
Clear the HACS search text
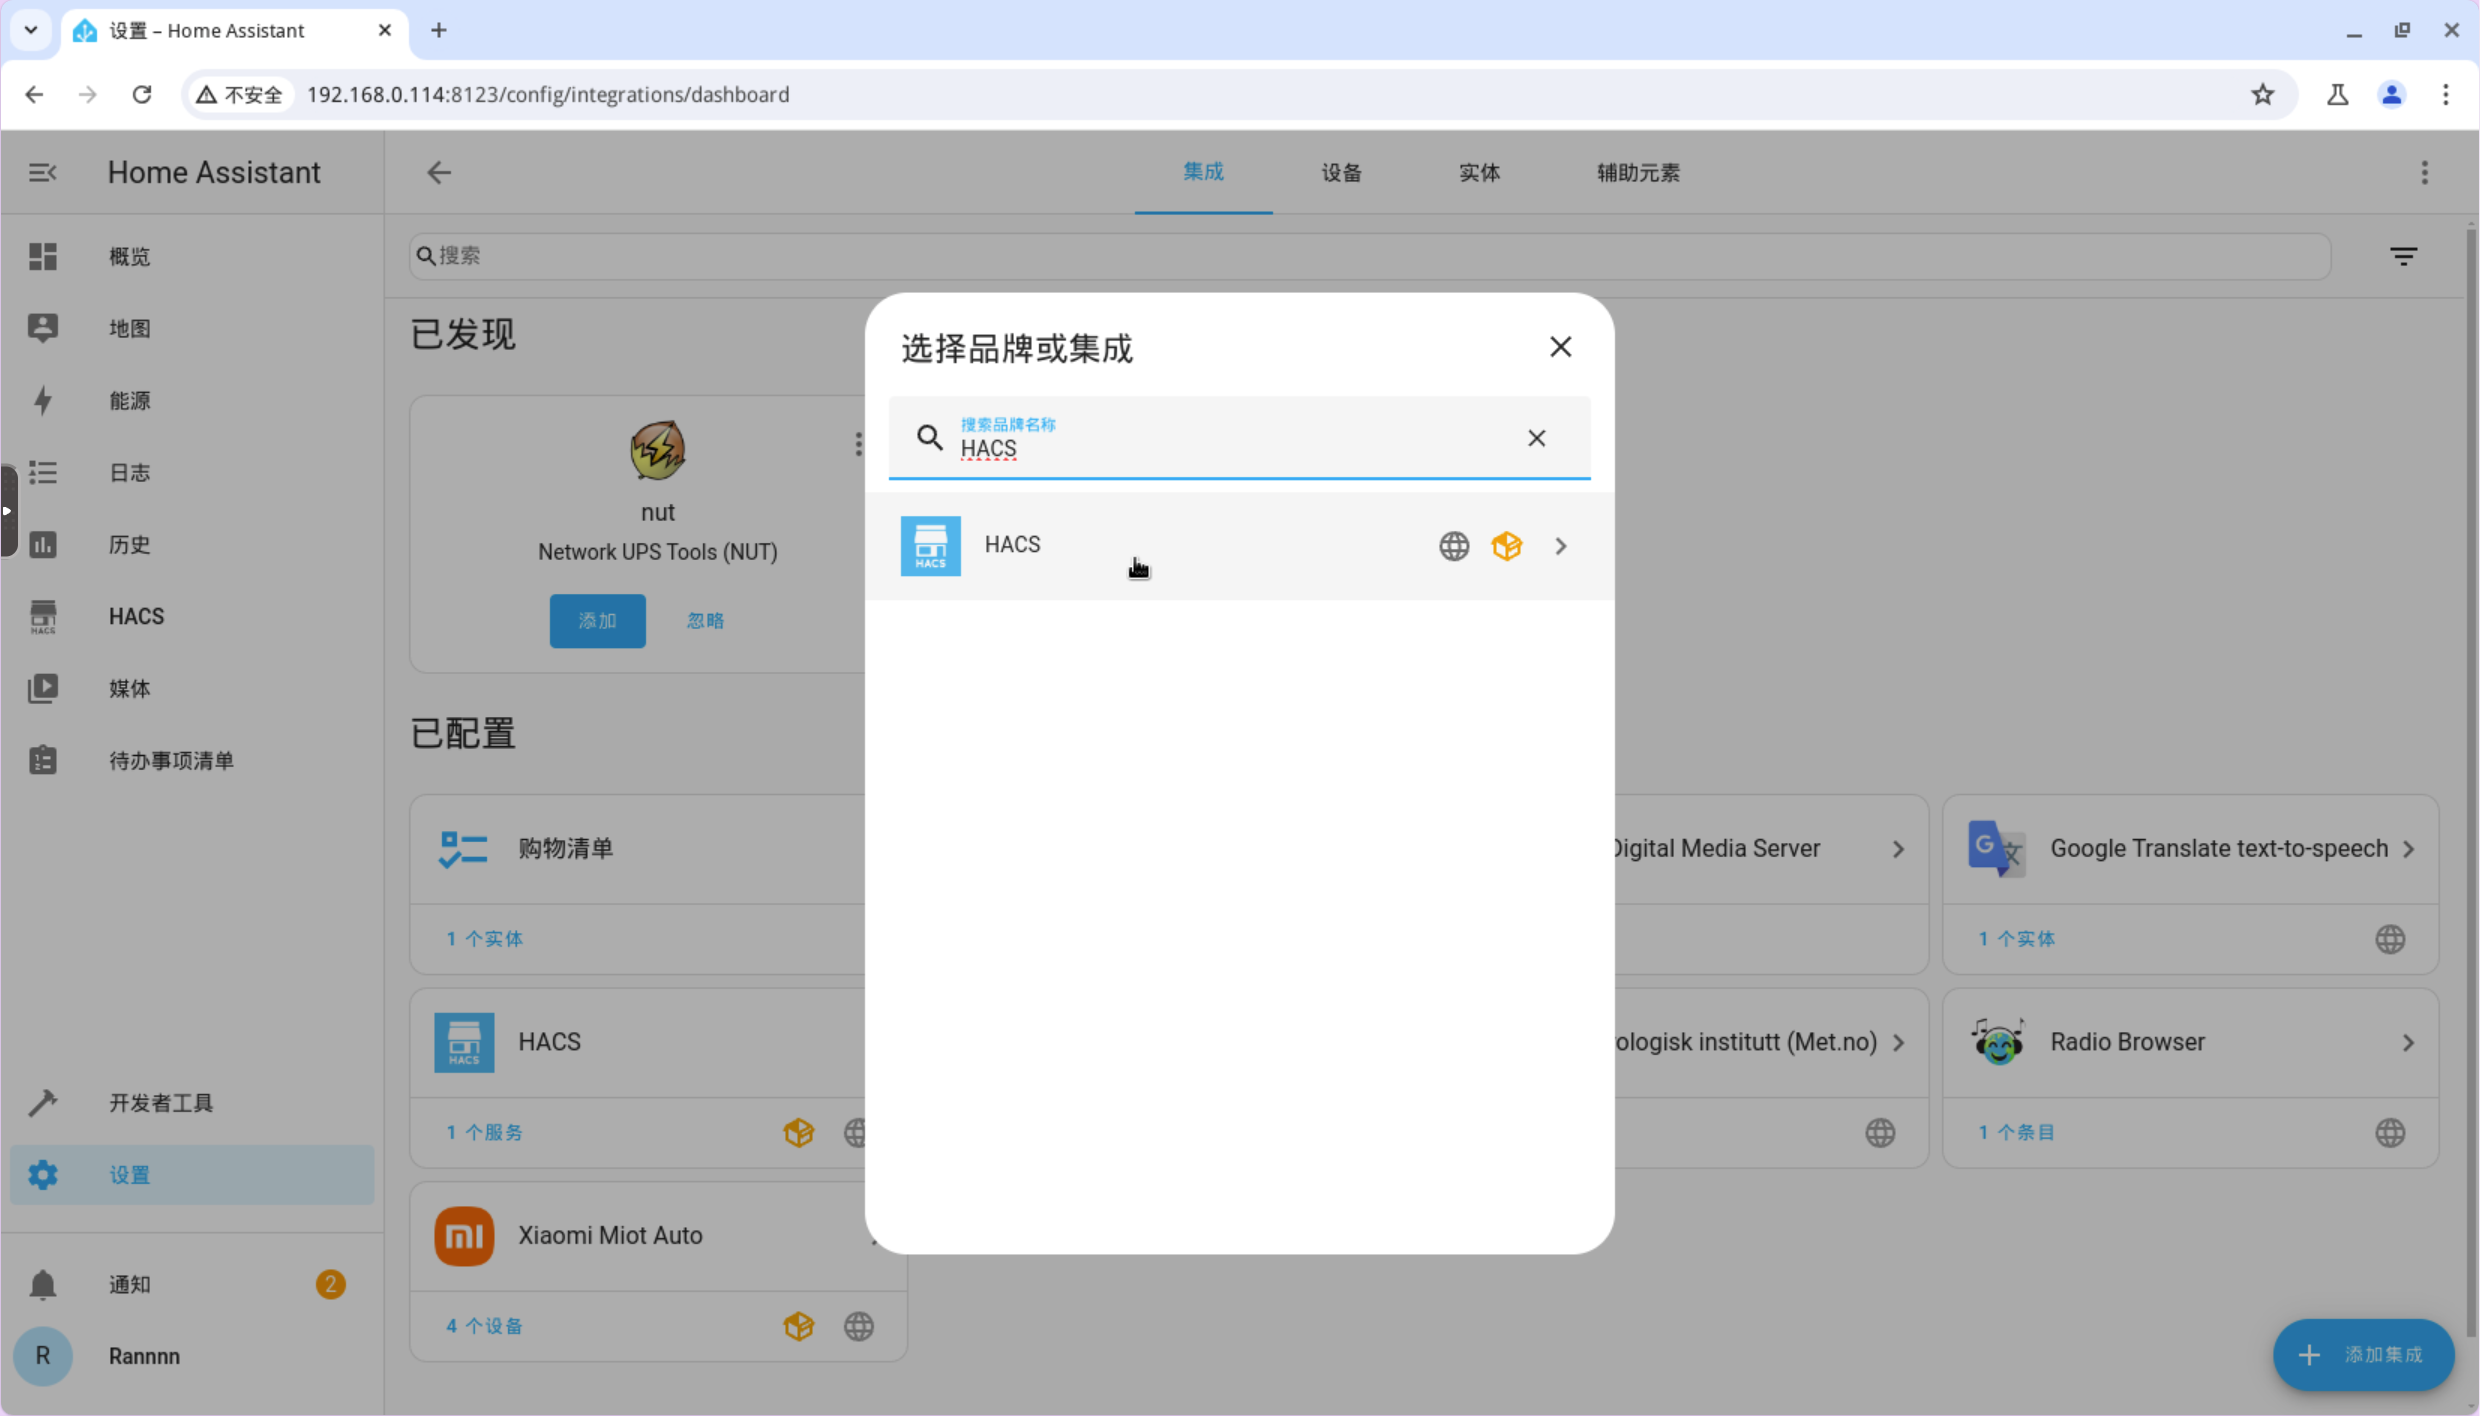tap(1536, 438)
